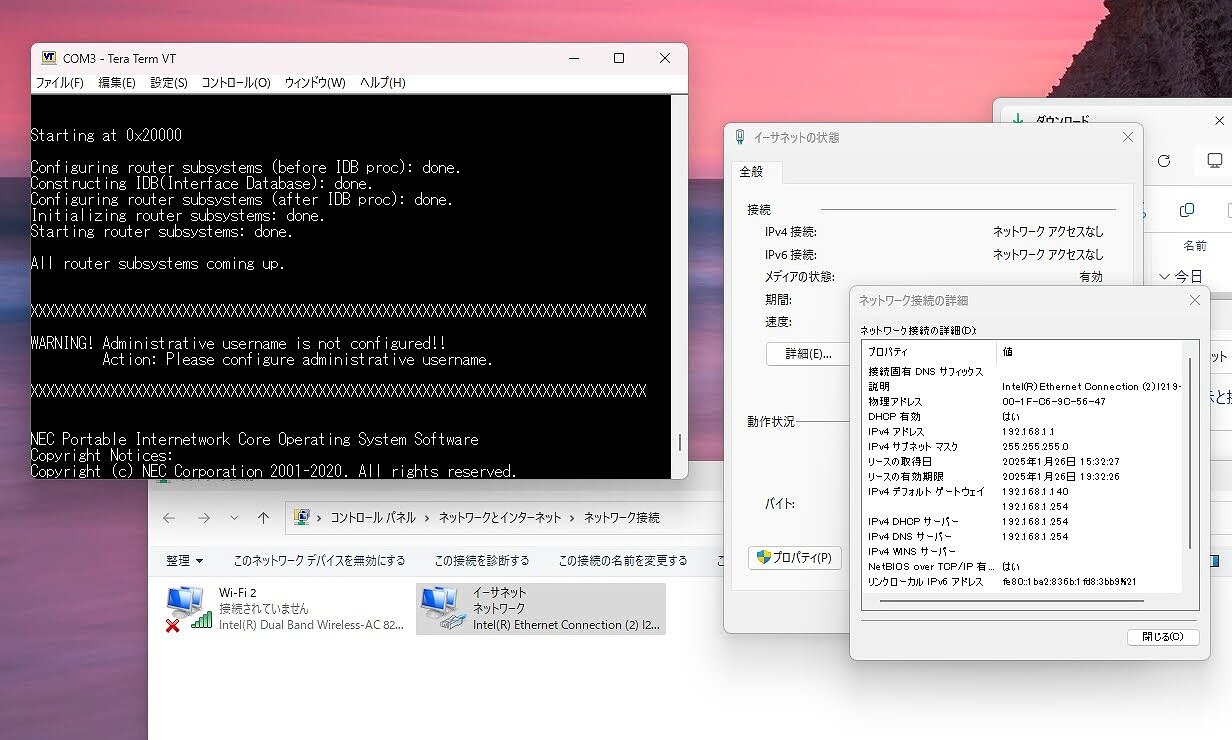The height and width of the screenshot is (740, 1232).
Task: Select the リースの有効期限 row
Action: pyautogui.click(x=1023, y=477)
